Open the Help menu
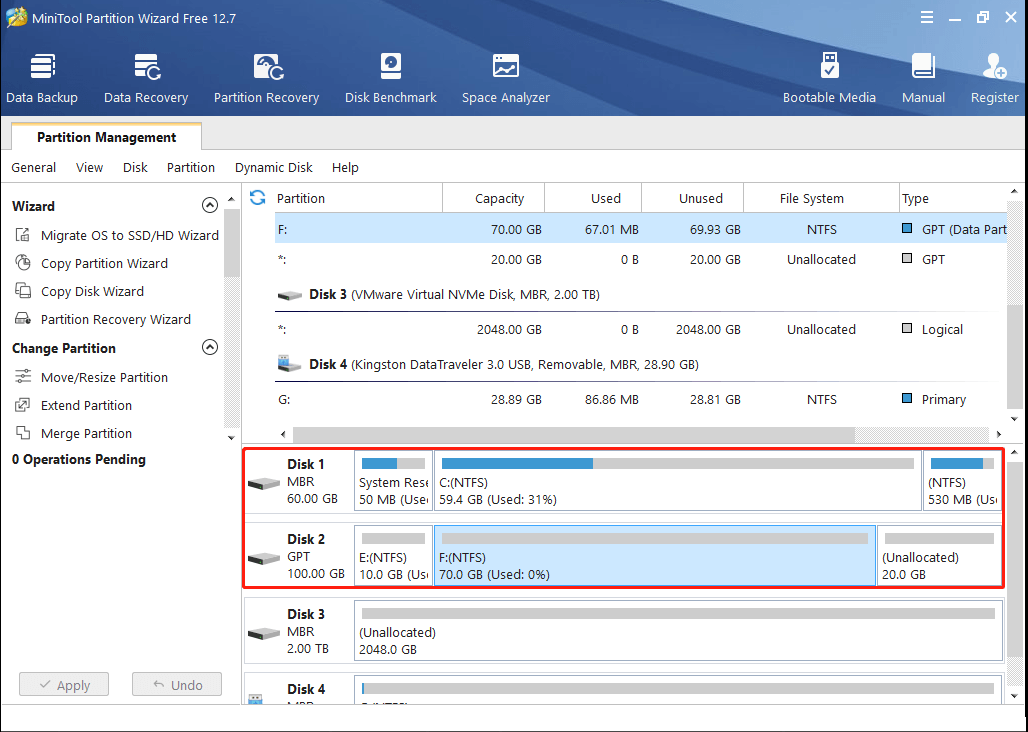Image resolution: width=1028 pixels, height=732 pixels. (x=345, y=168)
